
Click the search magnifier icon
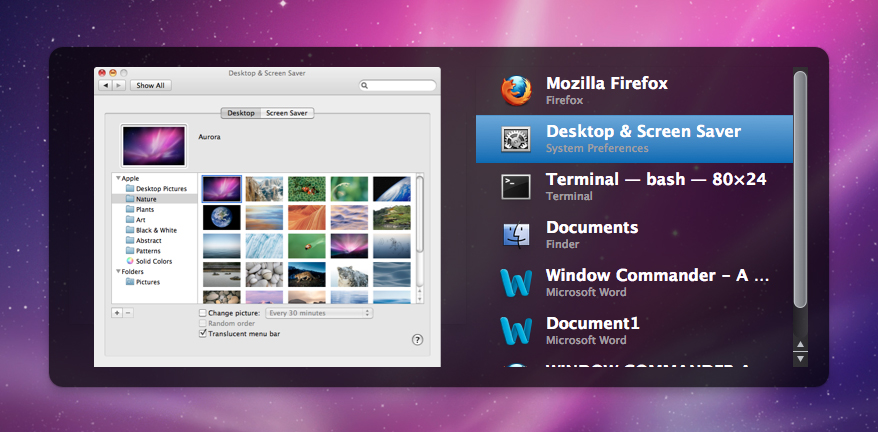(365, 86)
